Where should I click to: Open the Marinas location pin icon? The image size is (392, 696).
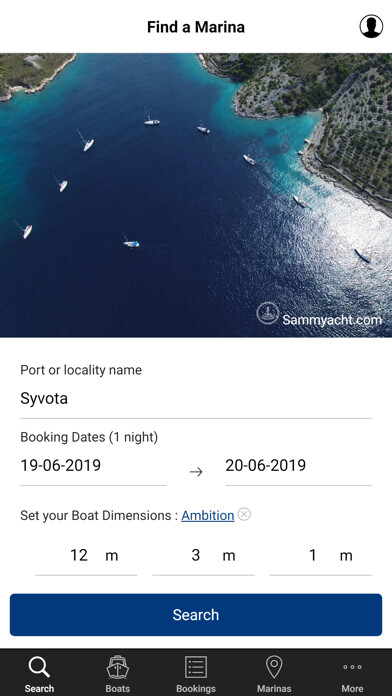coord(274,667)
